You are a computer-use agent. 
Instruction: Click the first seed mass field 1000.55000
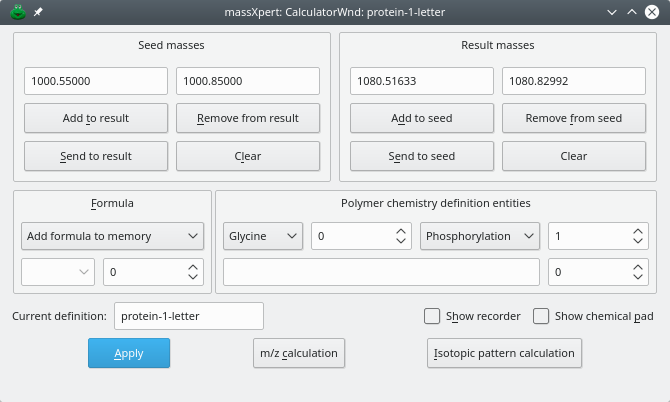pyautogui.click(x=95, y=81)
